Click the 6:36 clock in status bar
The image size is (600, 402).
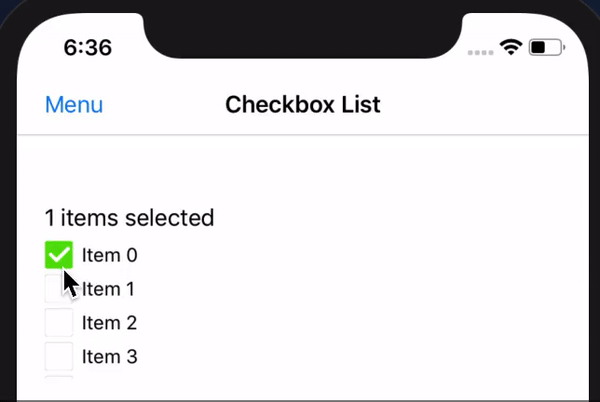88,47
